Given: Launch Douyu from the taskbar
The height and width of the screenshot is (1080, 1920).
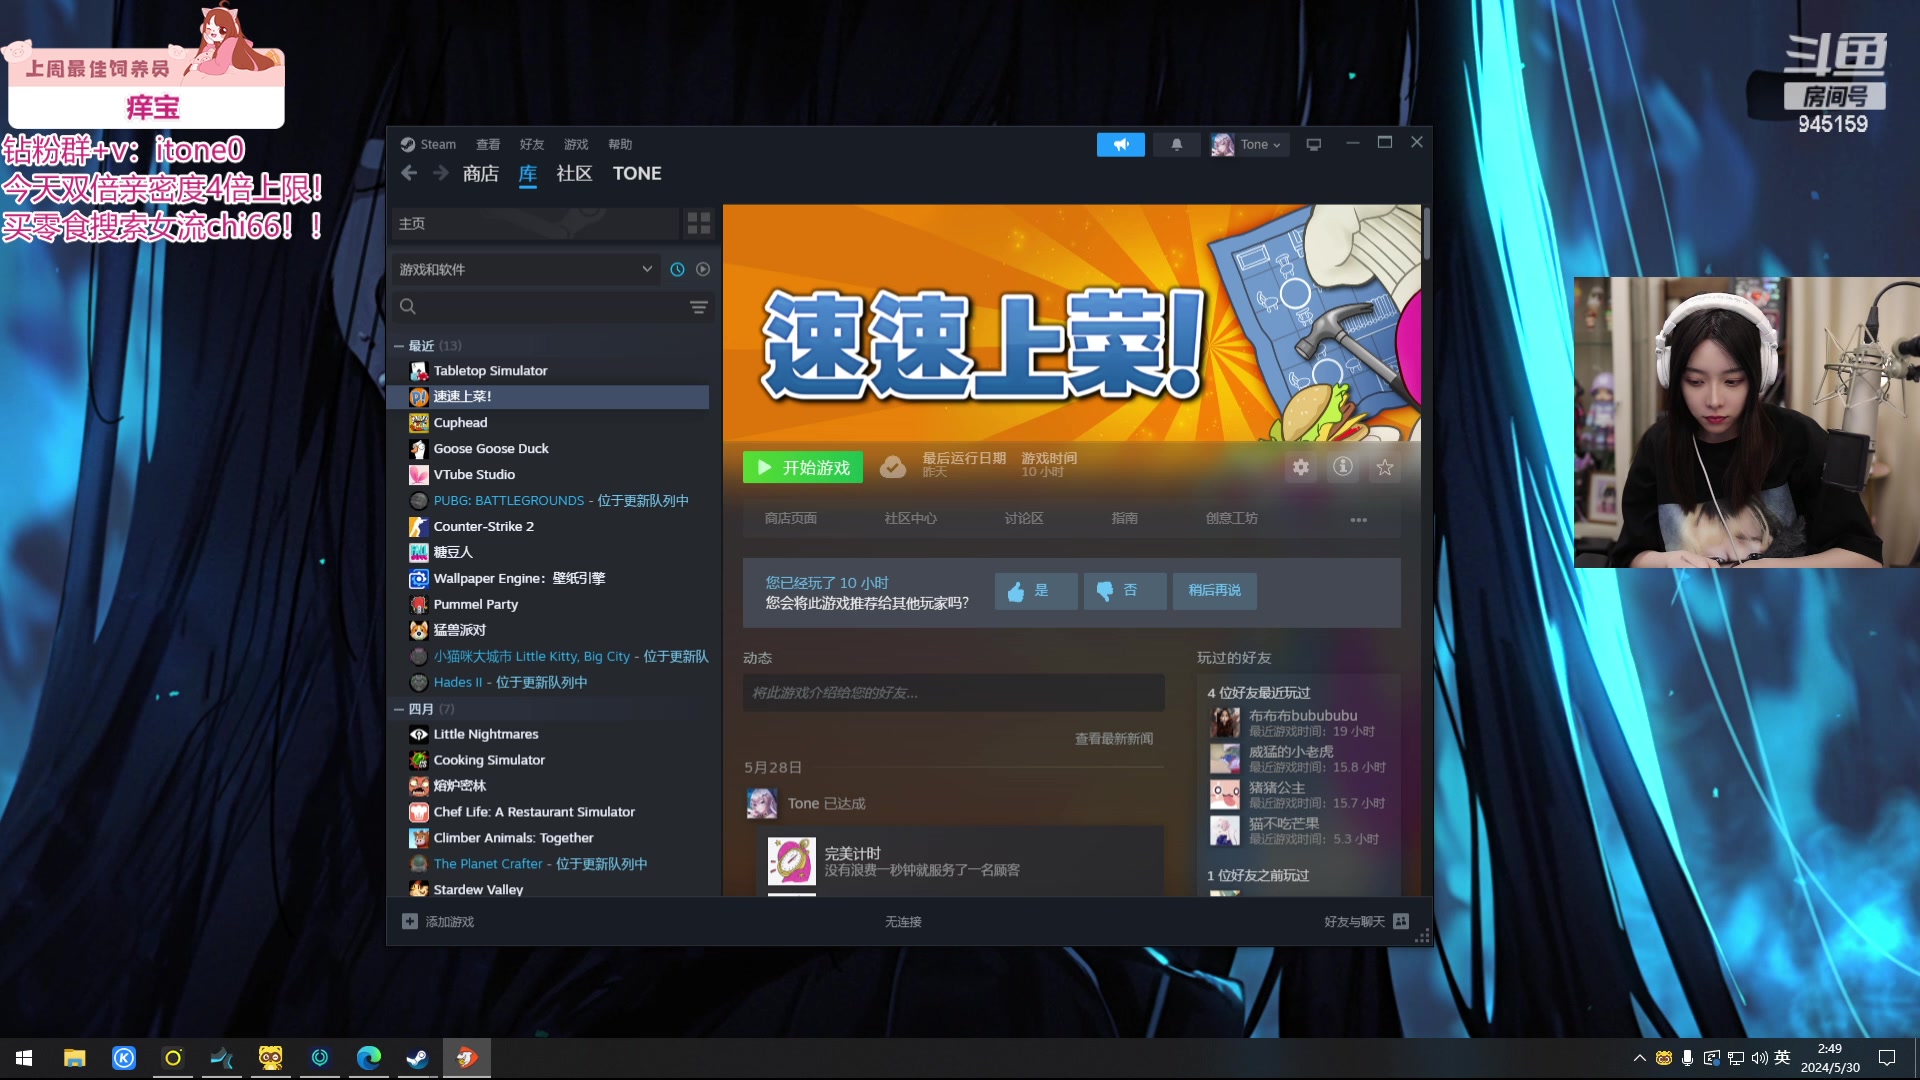Looking at the screenshot, I should pos(466,1057).
